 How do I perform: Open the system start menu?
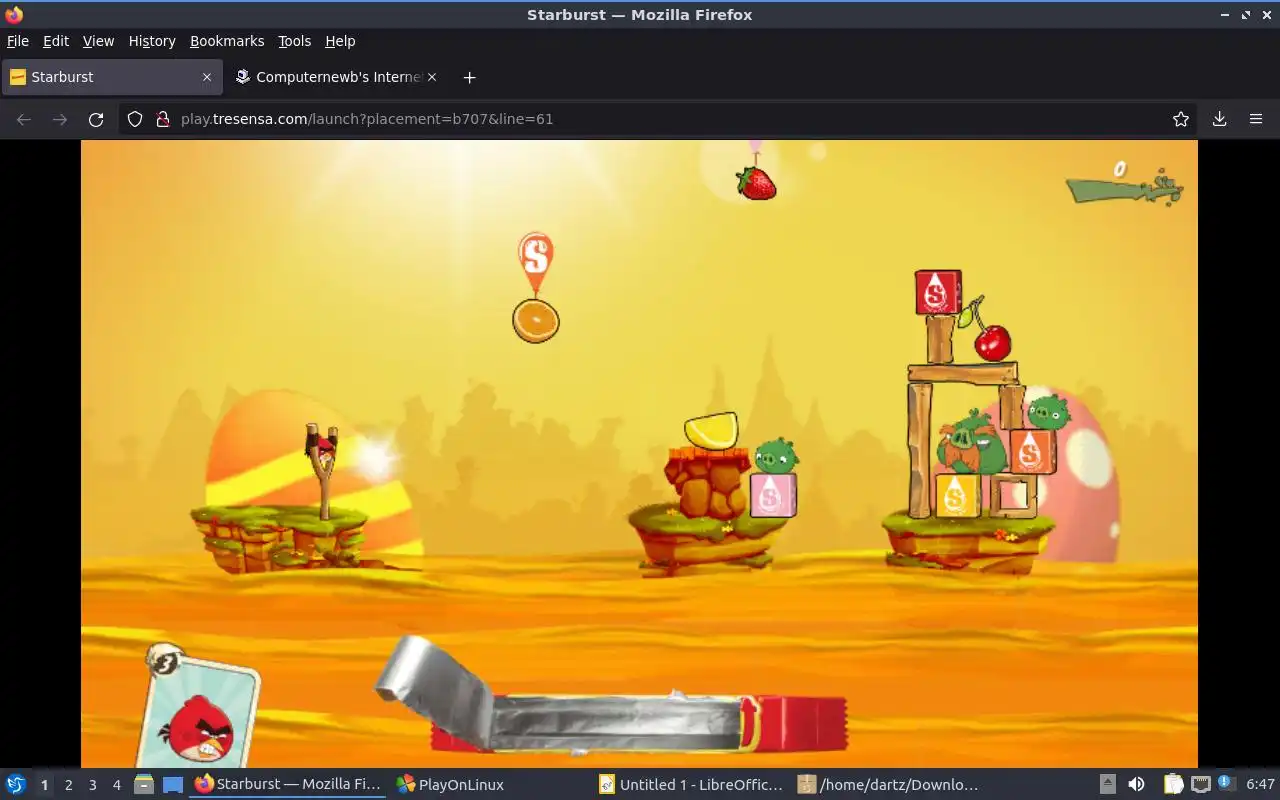coord(16,785)
